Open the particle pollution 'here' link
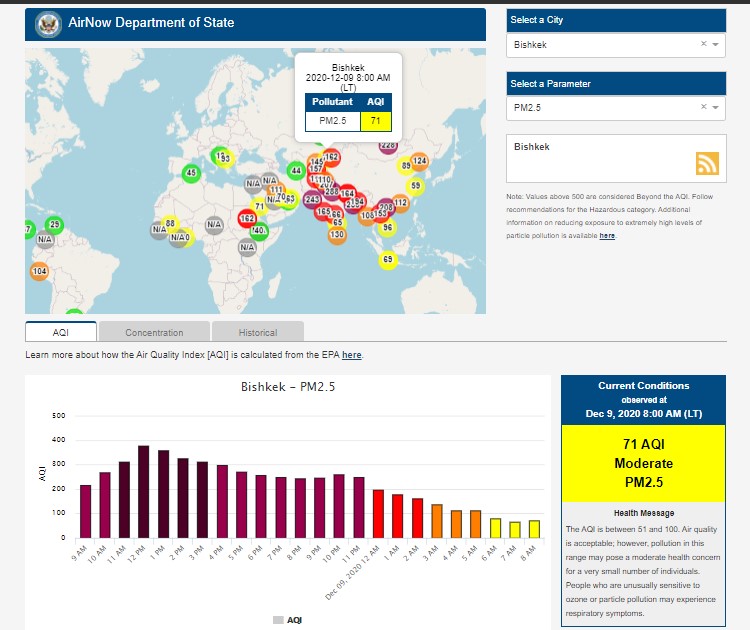 (607, 236)
